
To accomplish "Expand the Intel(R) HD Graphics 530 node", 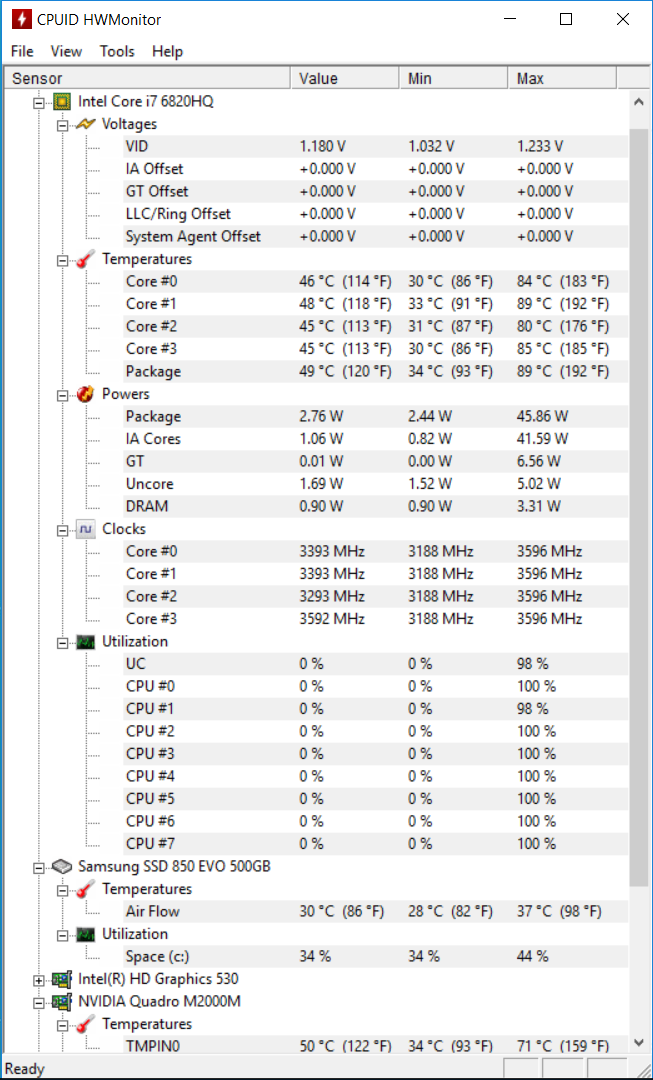I will coord(39,979).
